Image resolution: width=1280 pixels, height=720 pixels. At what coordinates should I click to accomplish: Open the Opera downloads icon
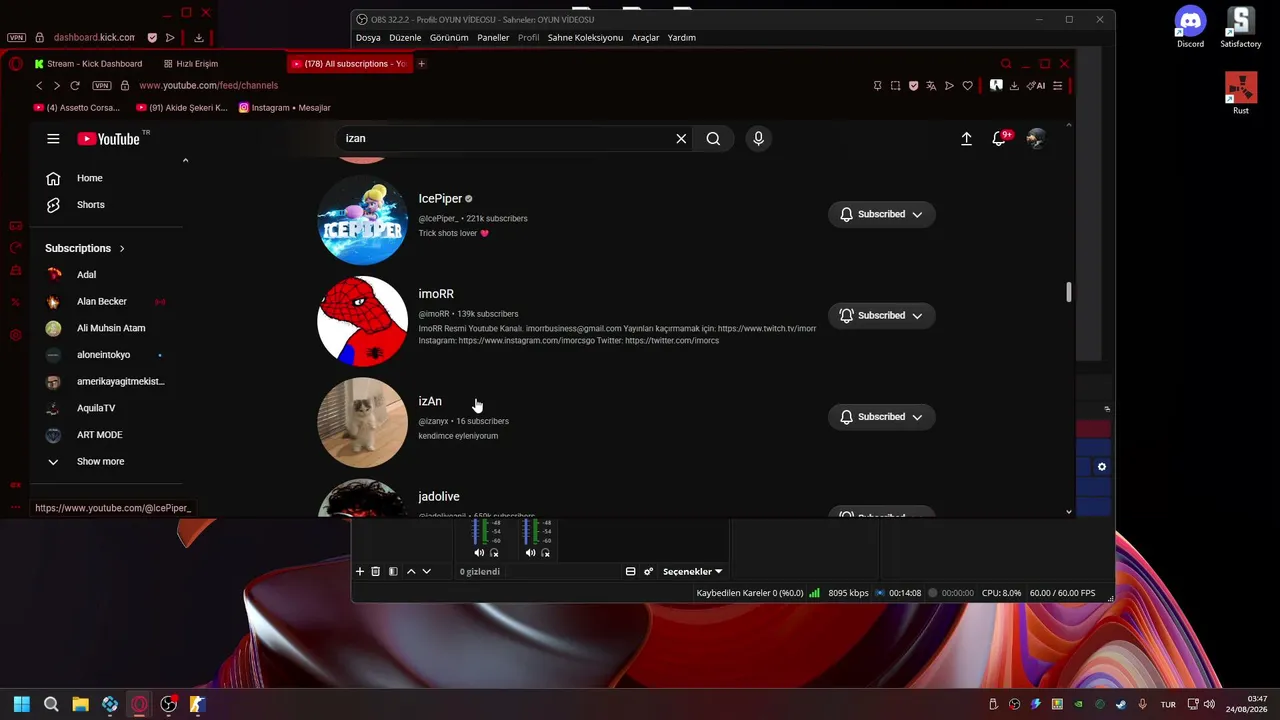(1014, 86)
